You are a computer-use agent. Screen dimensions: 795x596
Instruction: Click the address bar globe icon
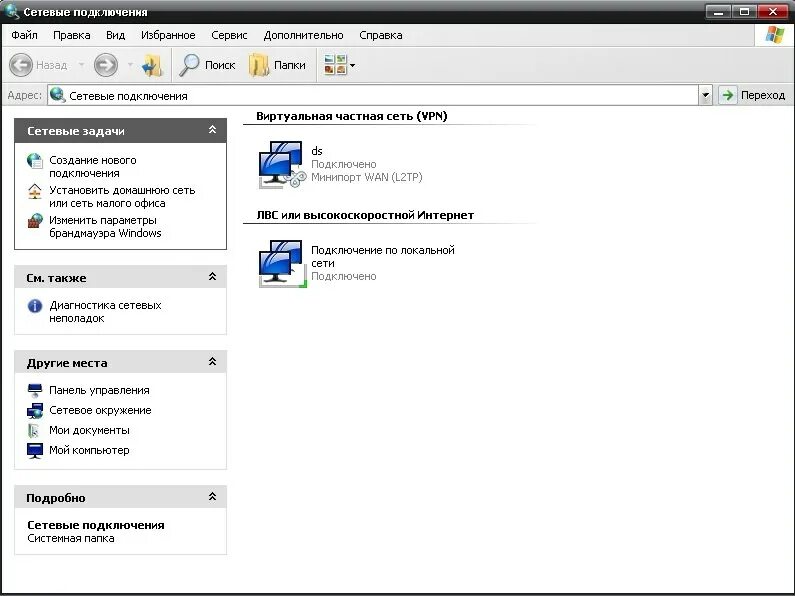pos(58,95)
